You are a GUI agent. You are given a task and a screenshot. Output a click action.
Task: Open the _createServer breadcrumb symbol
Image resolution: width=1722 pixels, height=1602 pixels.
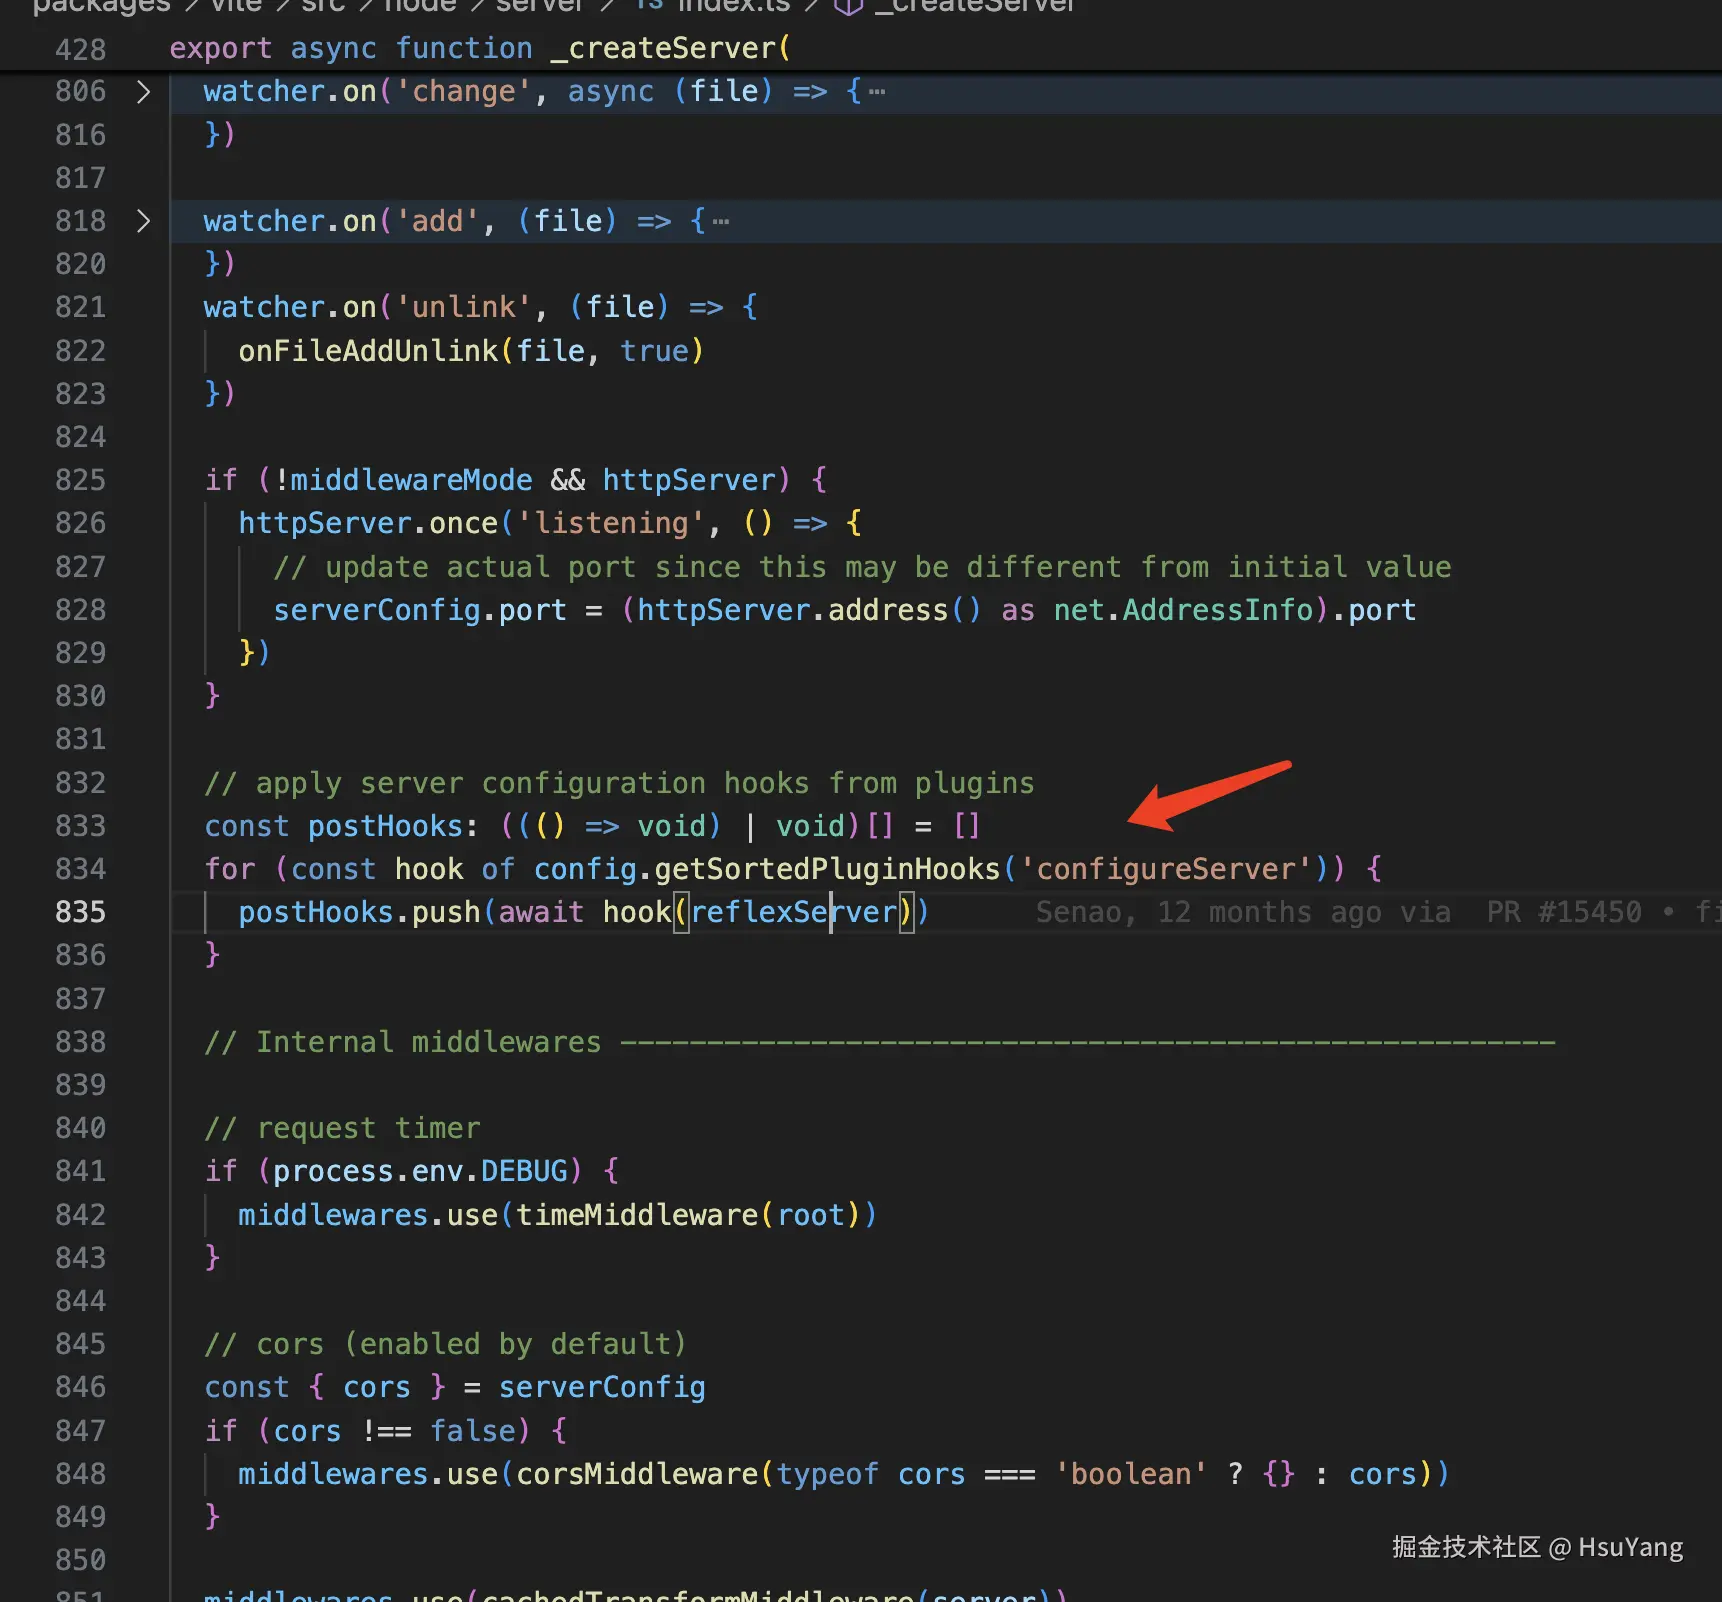(x=956, y=6)
